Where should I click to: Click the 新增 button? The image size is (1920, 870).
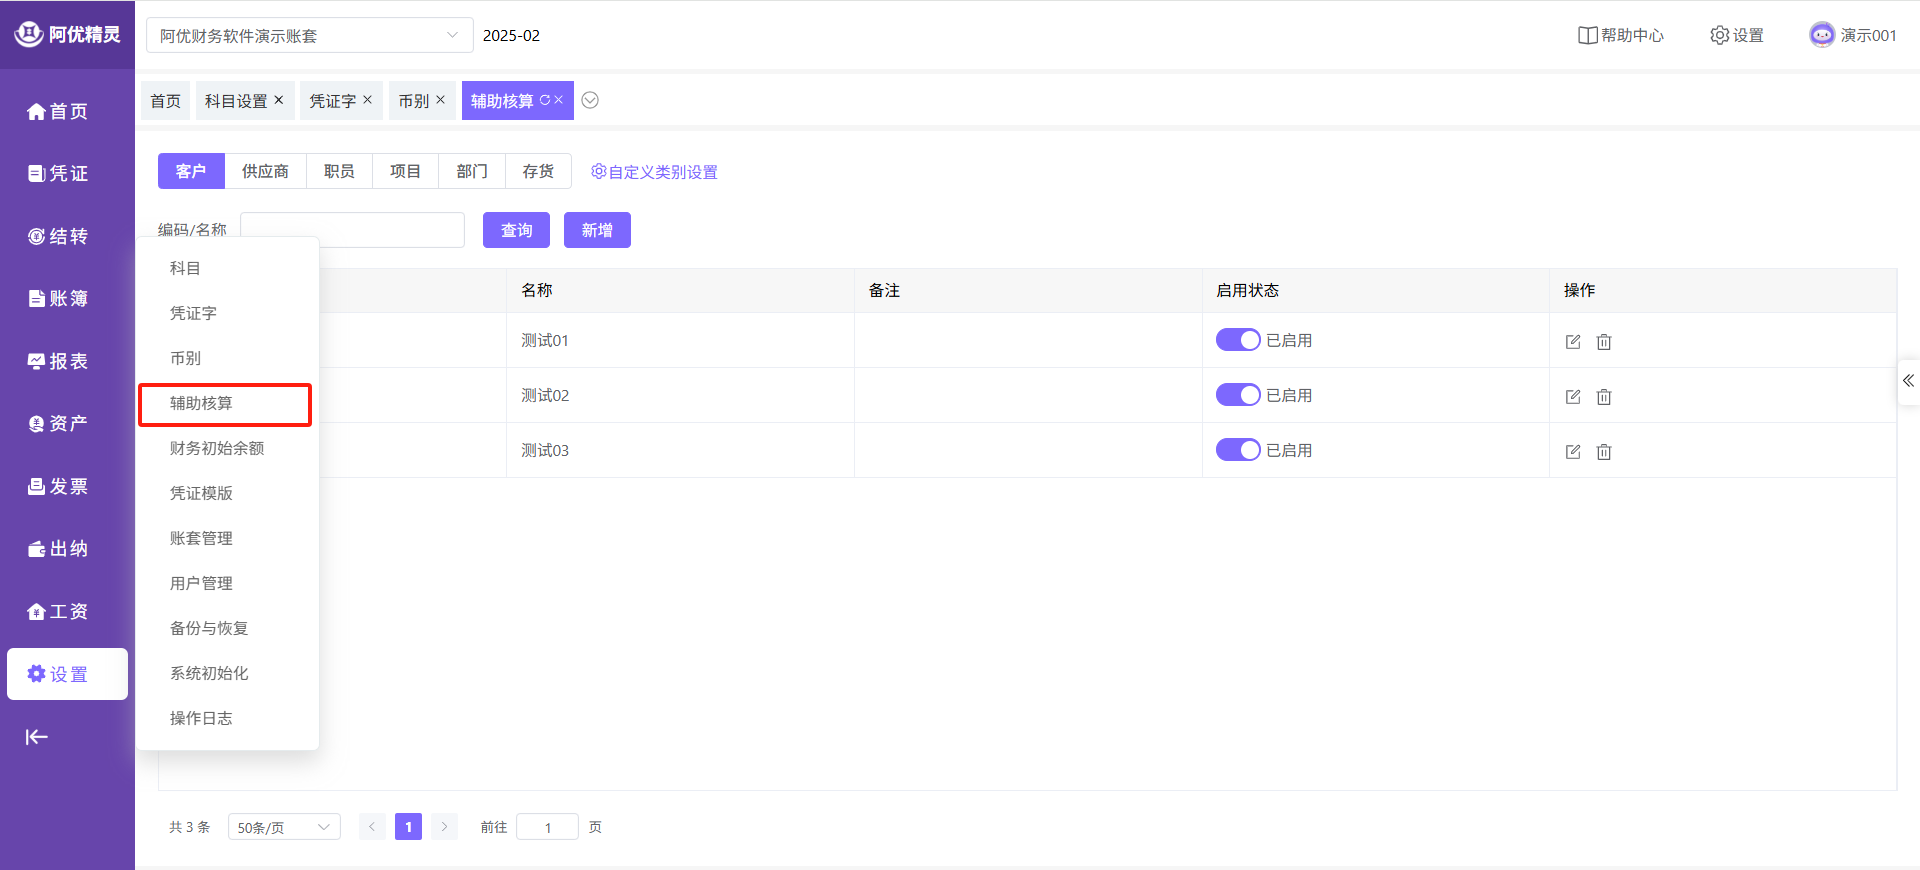pos(597,230)
